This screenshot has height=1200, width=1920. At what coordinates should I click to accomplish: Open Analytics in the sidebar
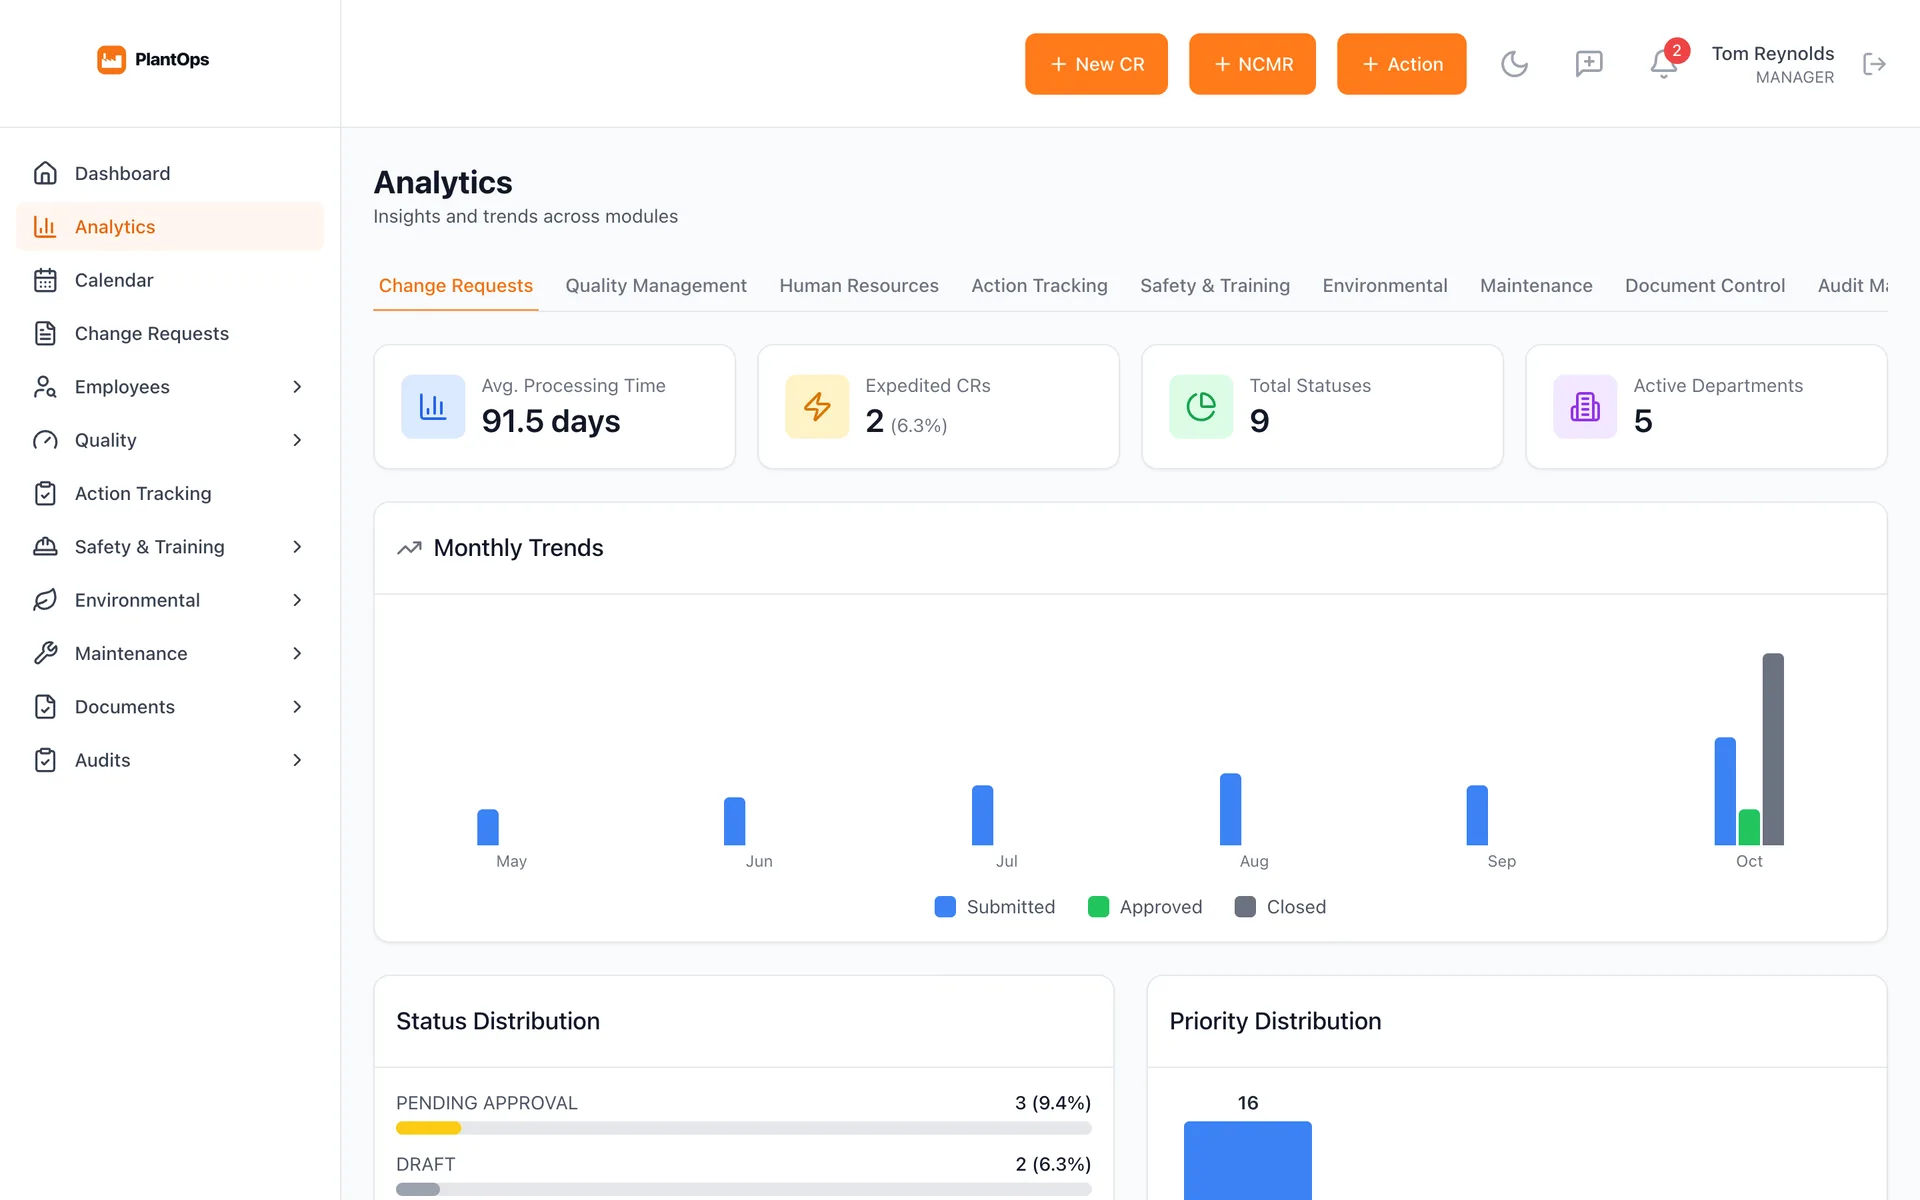point(170,227)
